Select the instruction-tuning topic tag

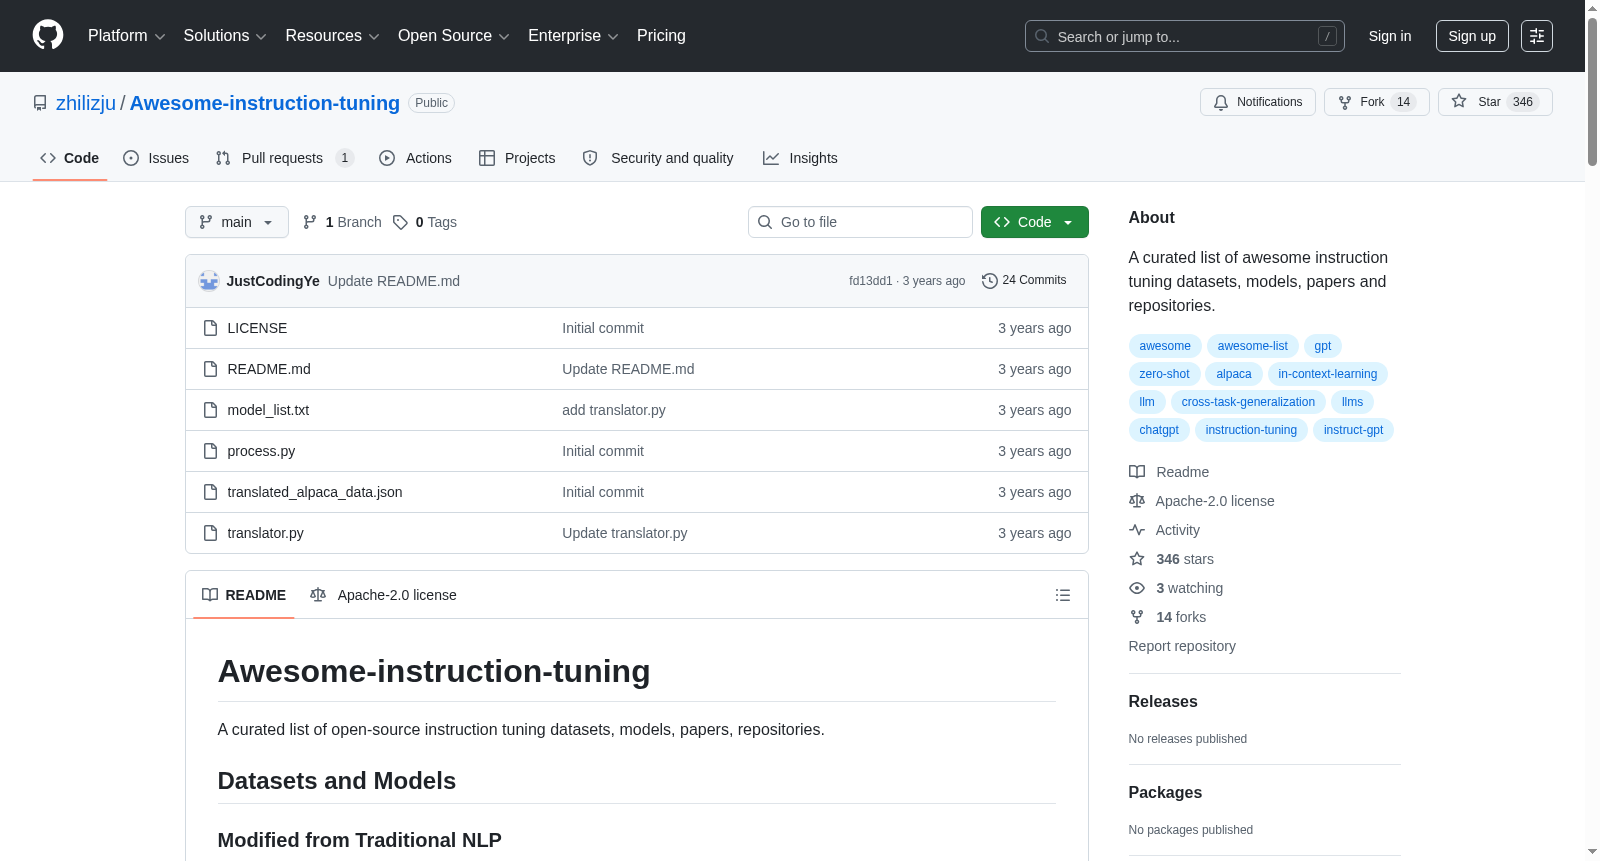pos(1250,430)
